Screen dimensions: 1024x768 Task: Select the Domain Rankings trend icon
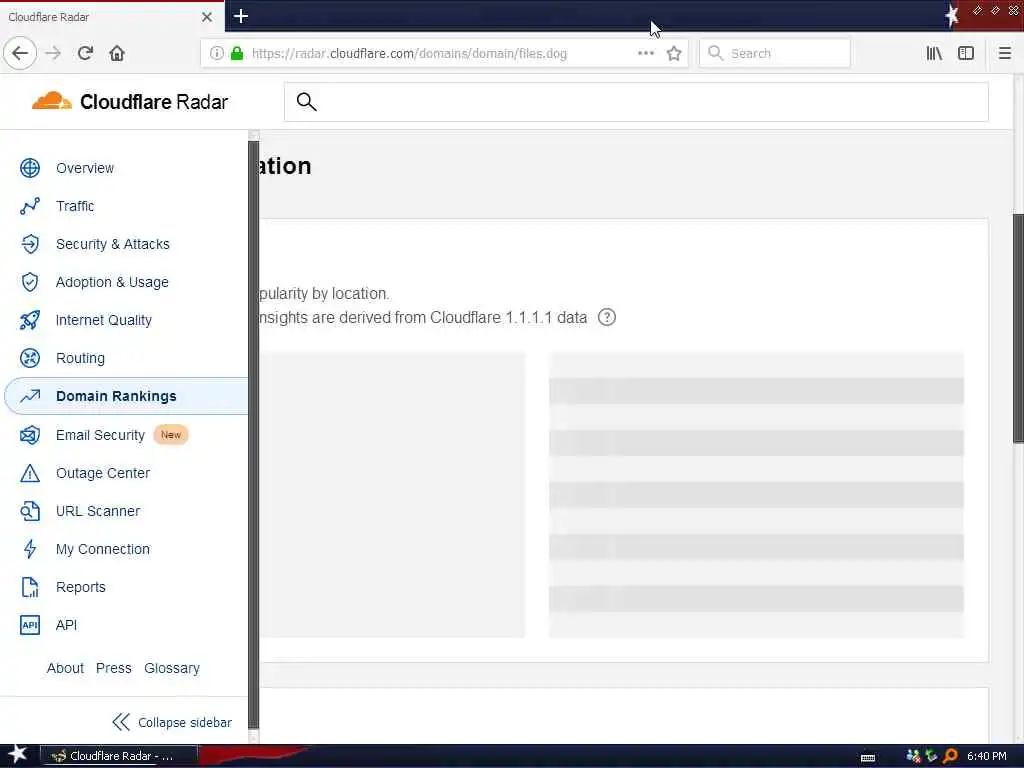[x=30, y=396]
